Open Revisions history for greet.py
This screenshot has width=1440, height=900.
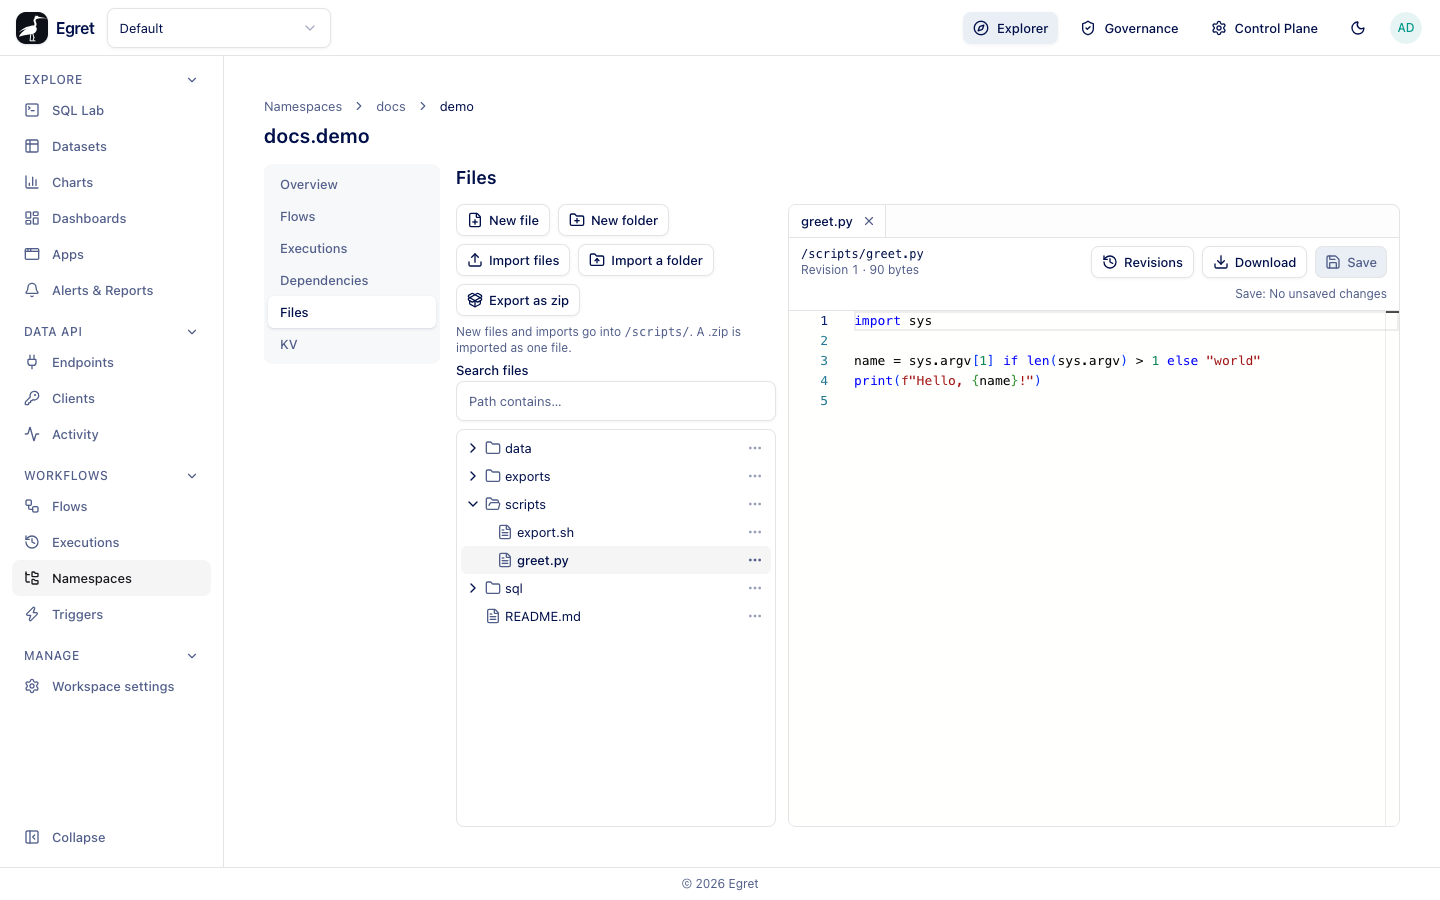(1142, 262)
